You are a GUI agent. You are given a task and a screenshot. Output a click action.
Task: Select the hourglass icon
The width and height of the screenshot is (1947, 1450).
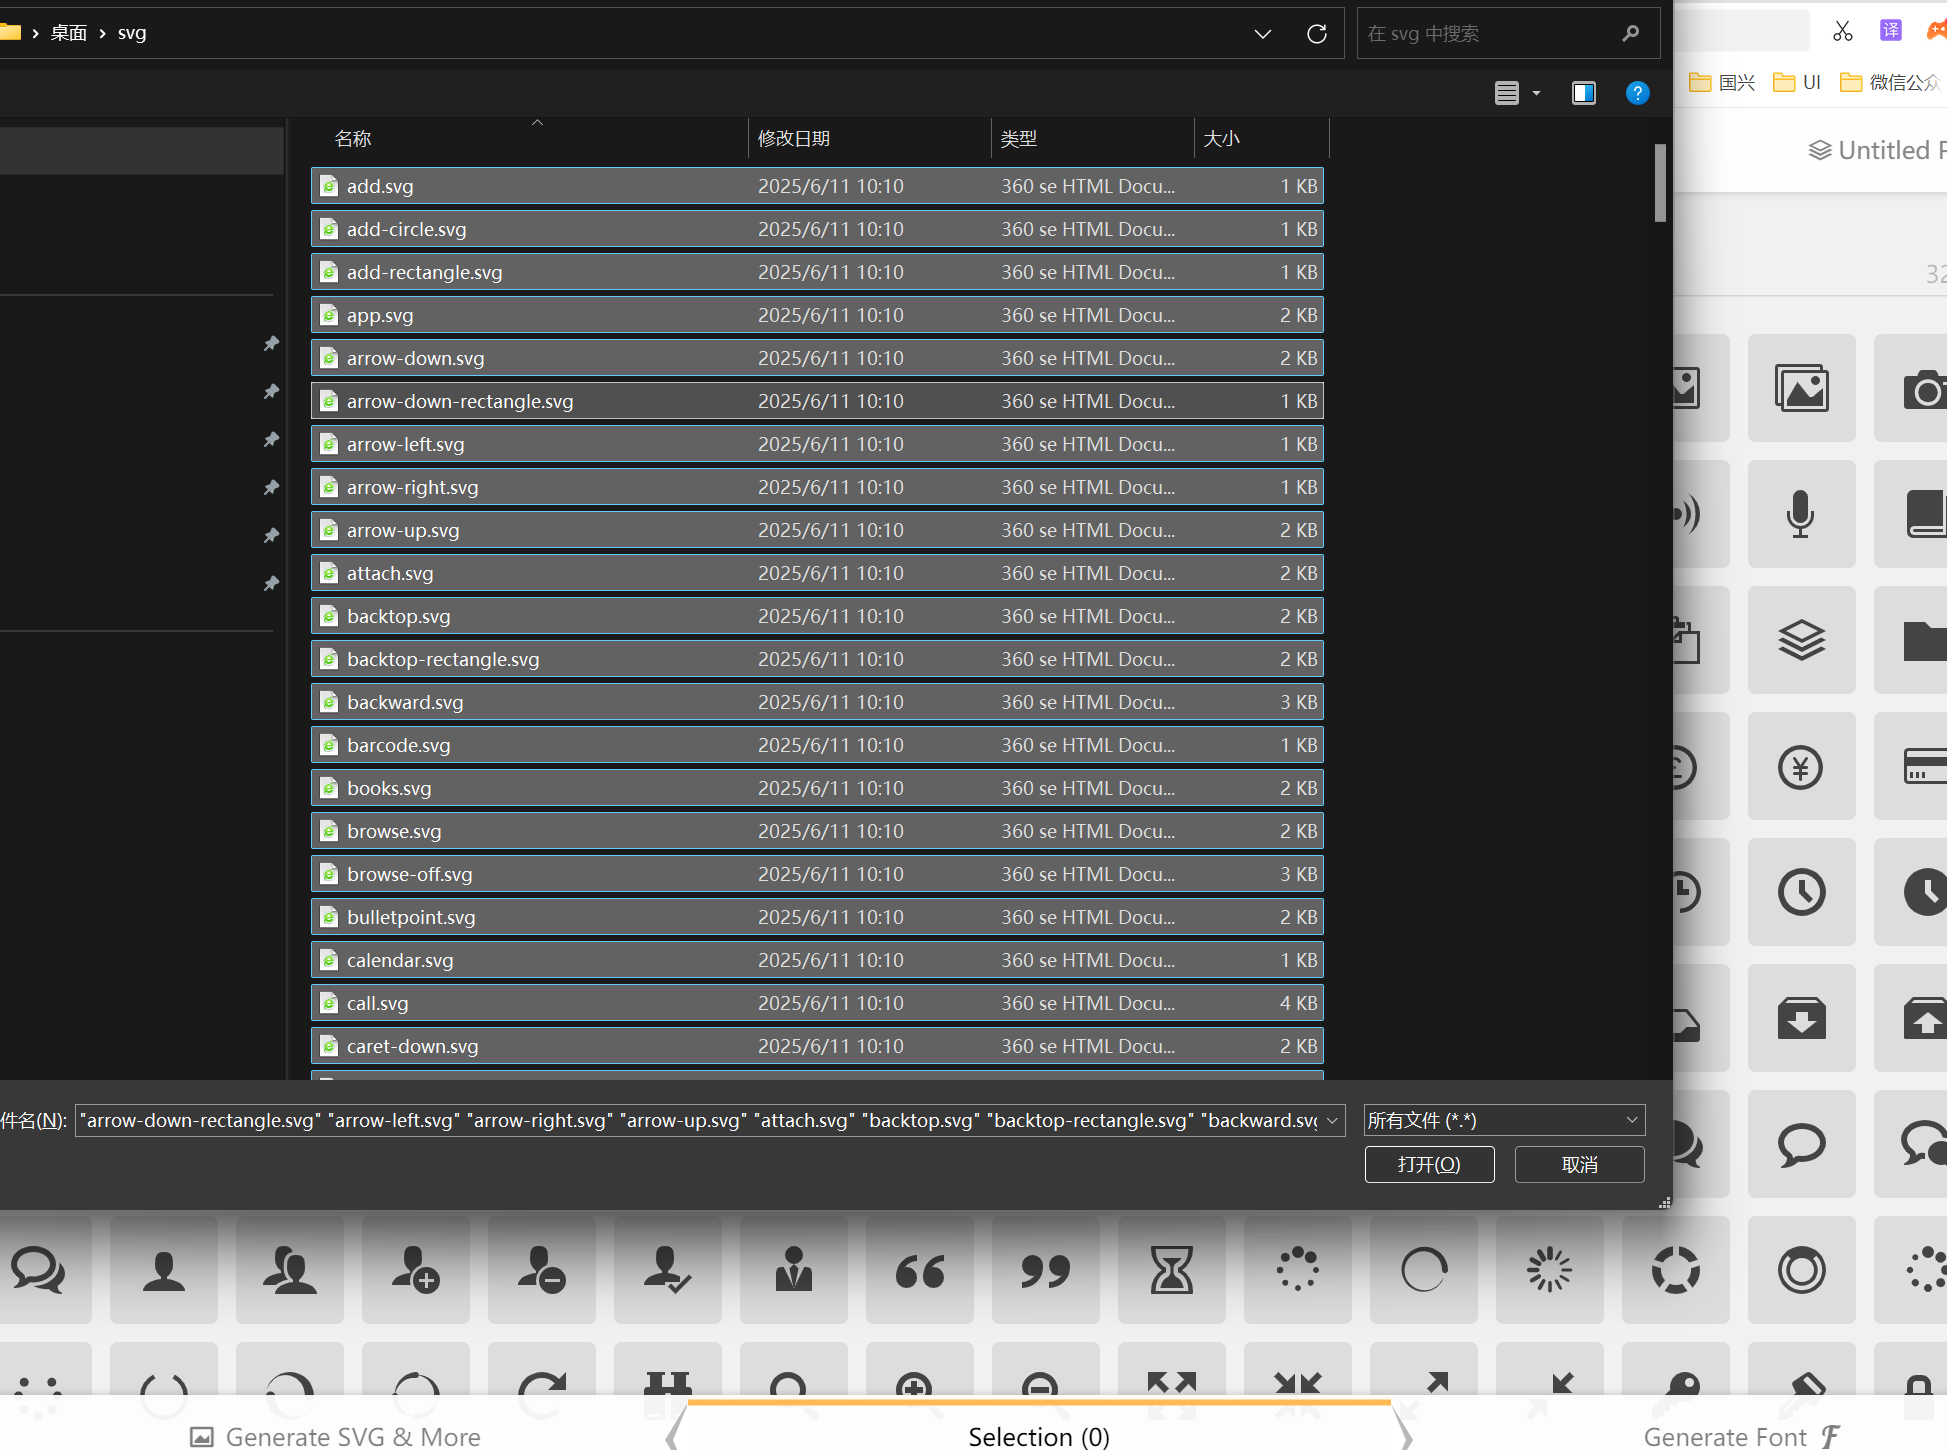coord(1171,1271)
